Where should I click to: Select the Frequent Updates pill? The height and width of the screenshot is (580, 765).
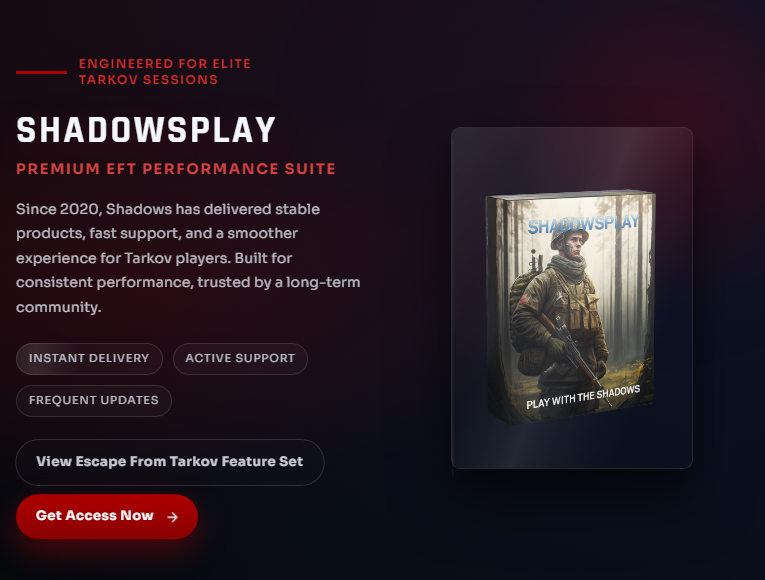(x=94, y=400)
